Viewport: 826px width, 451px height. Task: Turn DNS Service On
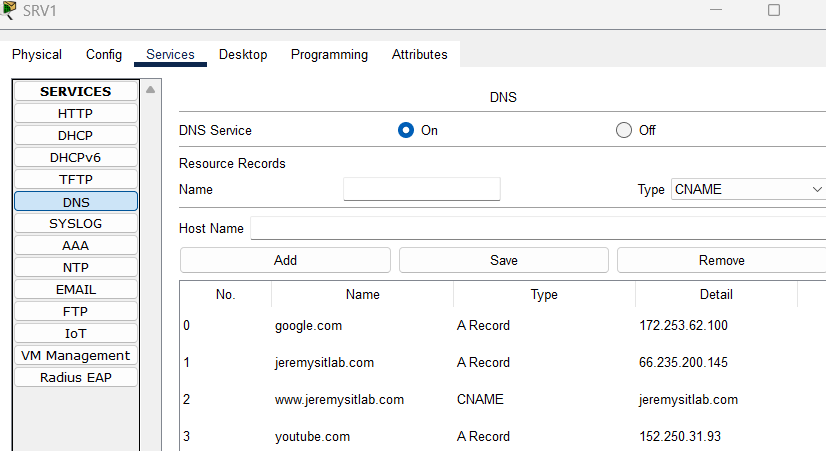[406, 130]
